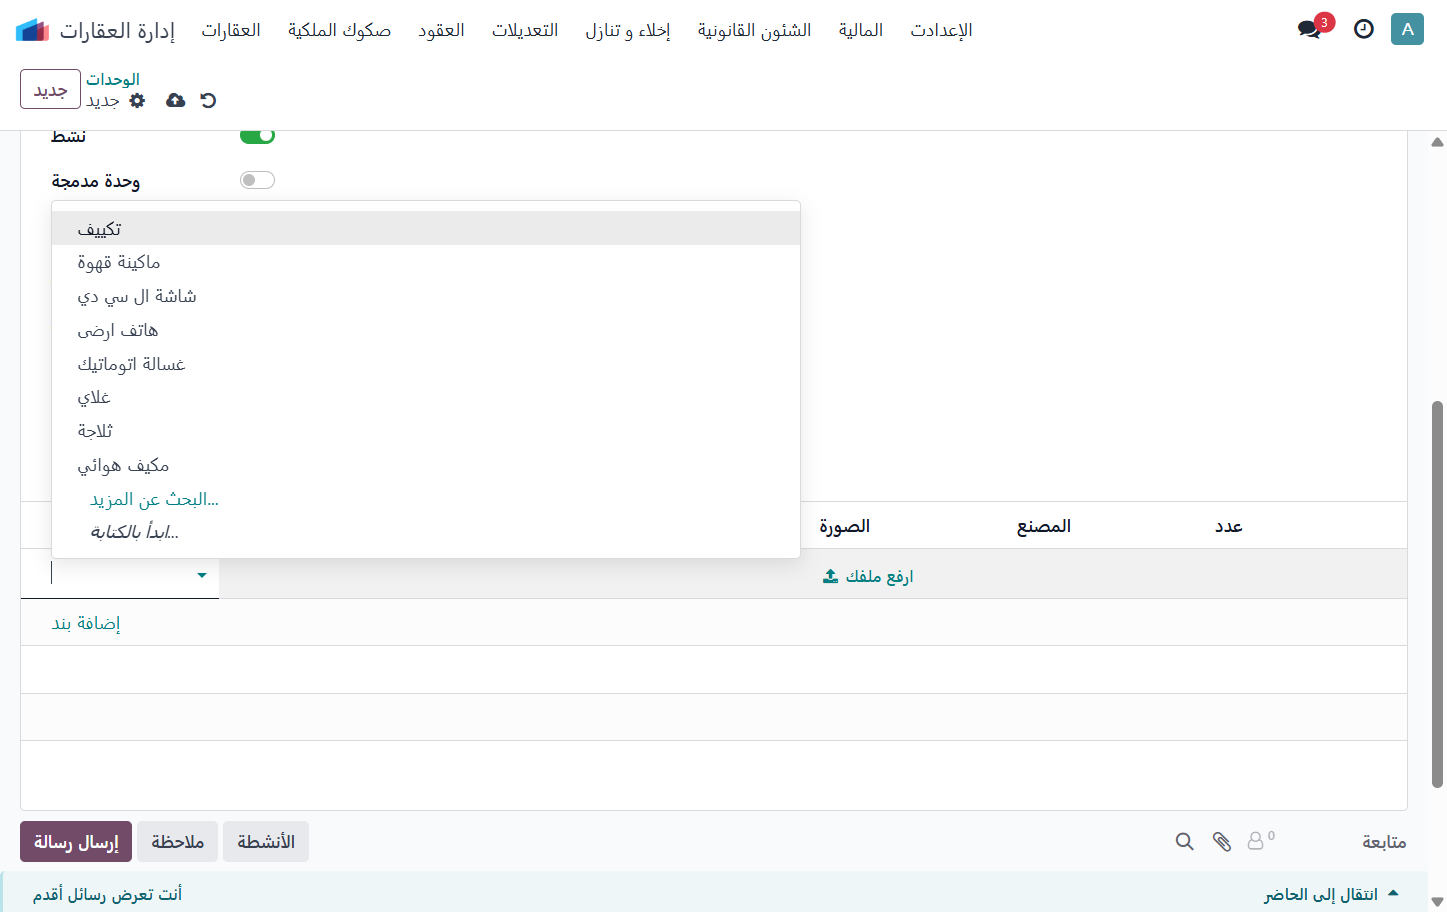Click the جديد new record button
The image size is (1447, 912).
[50, 89]
